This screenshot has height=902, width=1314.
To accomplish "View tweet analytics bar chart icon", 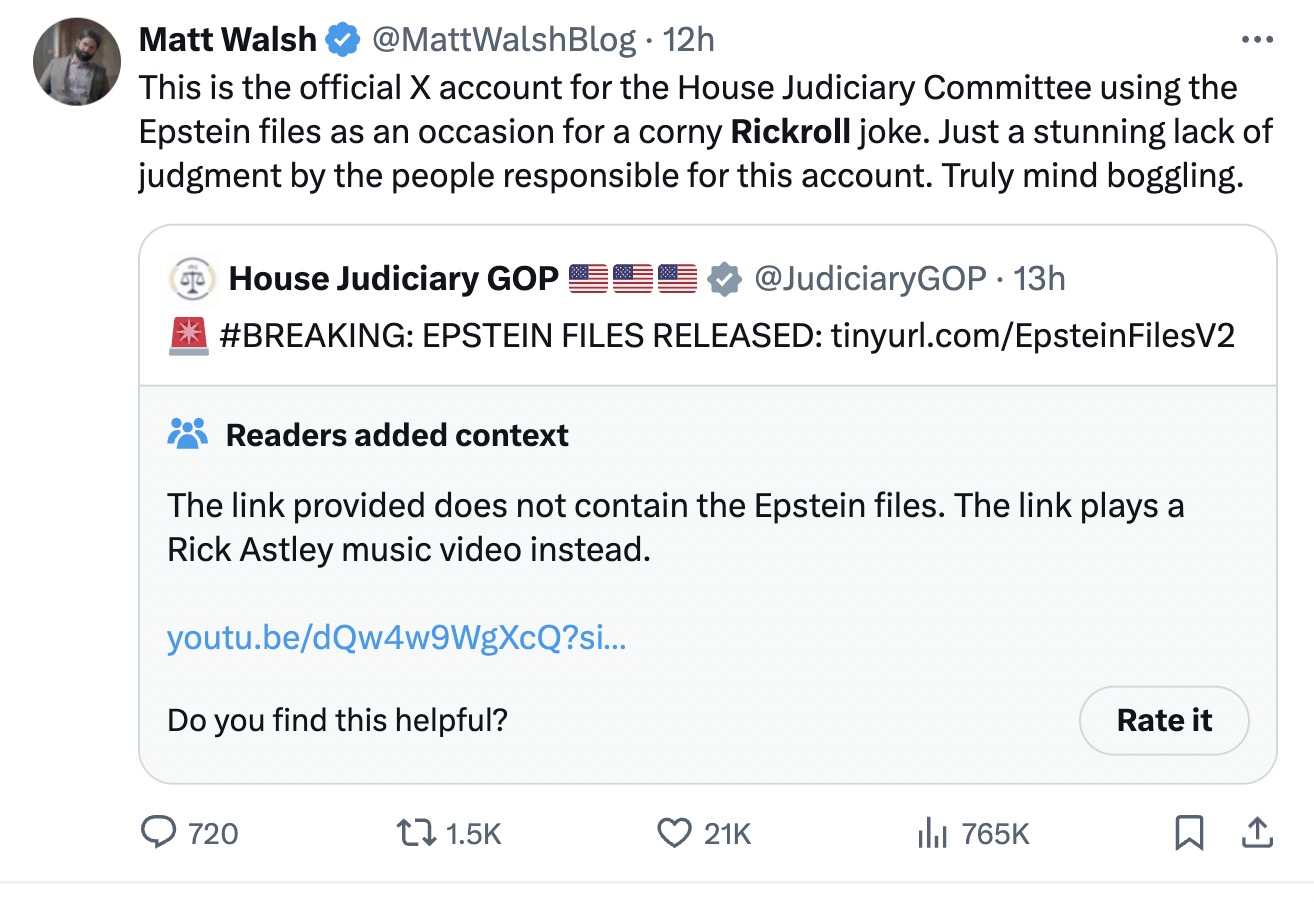I will click(x=931, y=833).
